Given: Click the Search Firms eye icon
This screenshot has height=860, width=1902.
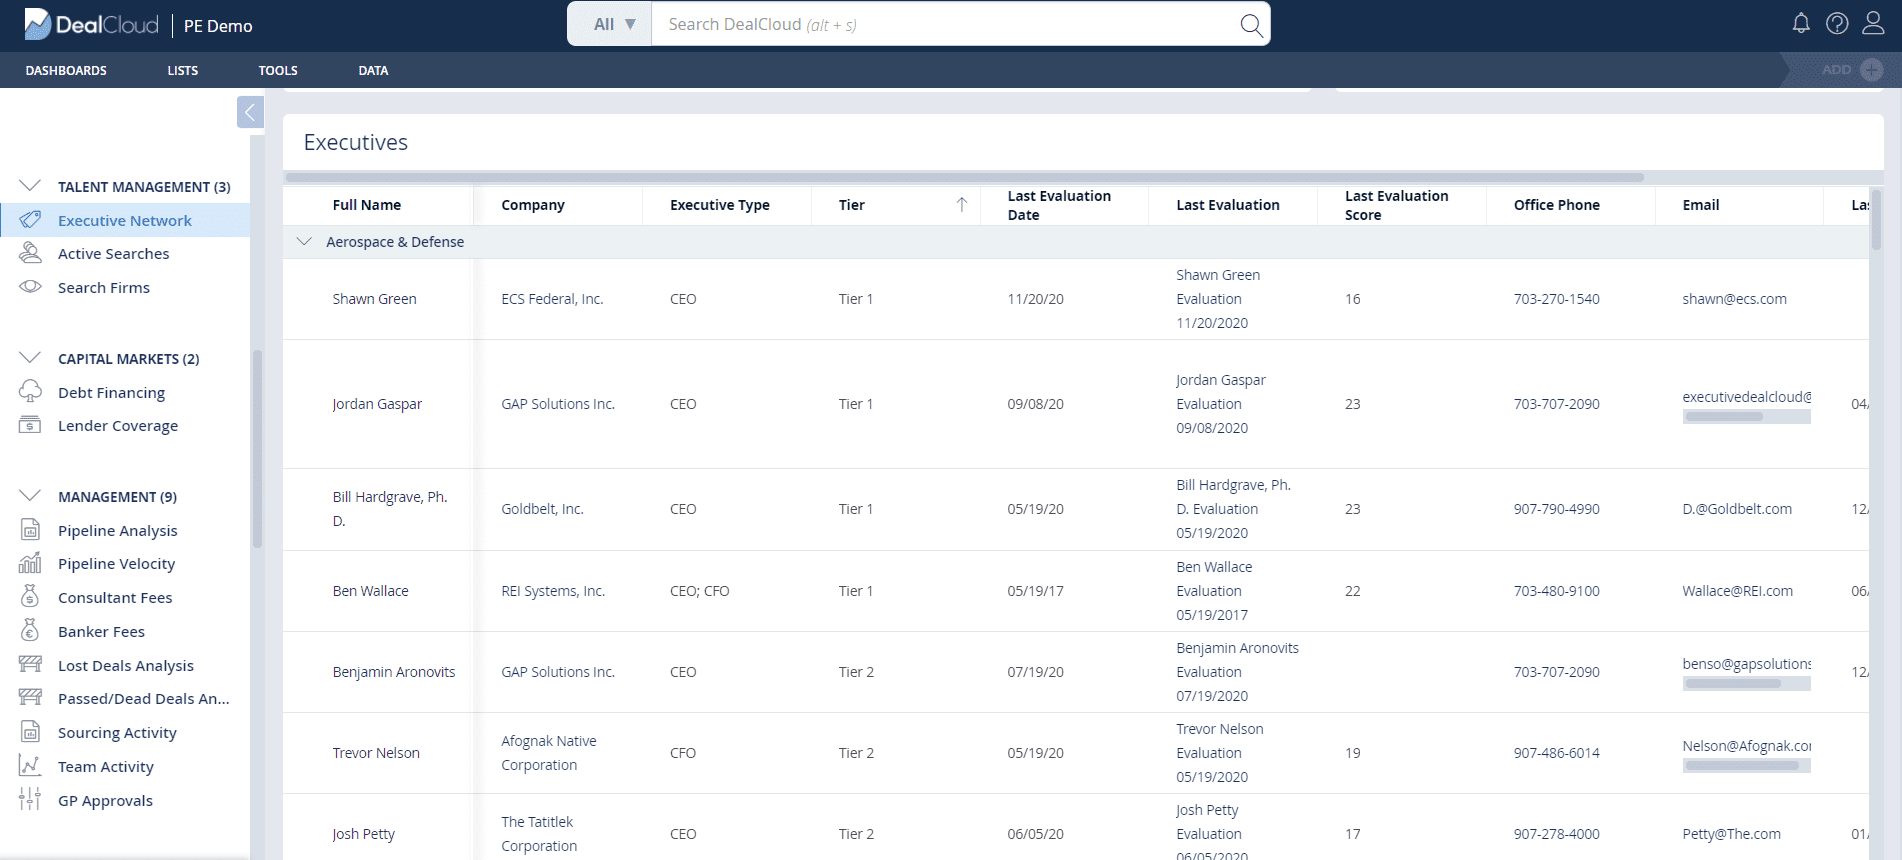Looking at the screenshot, I should point(30,287).
